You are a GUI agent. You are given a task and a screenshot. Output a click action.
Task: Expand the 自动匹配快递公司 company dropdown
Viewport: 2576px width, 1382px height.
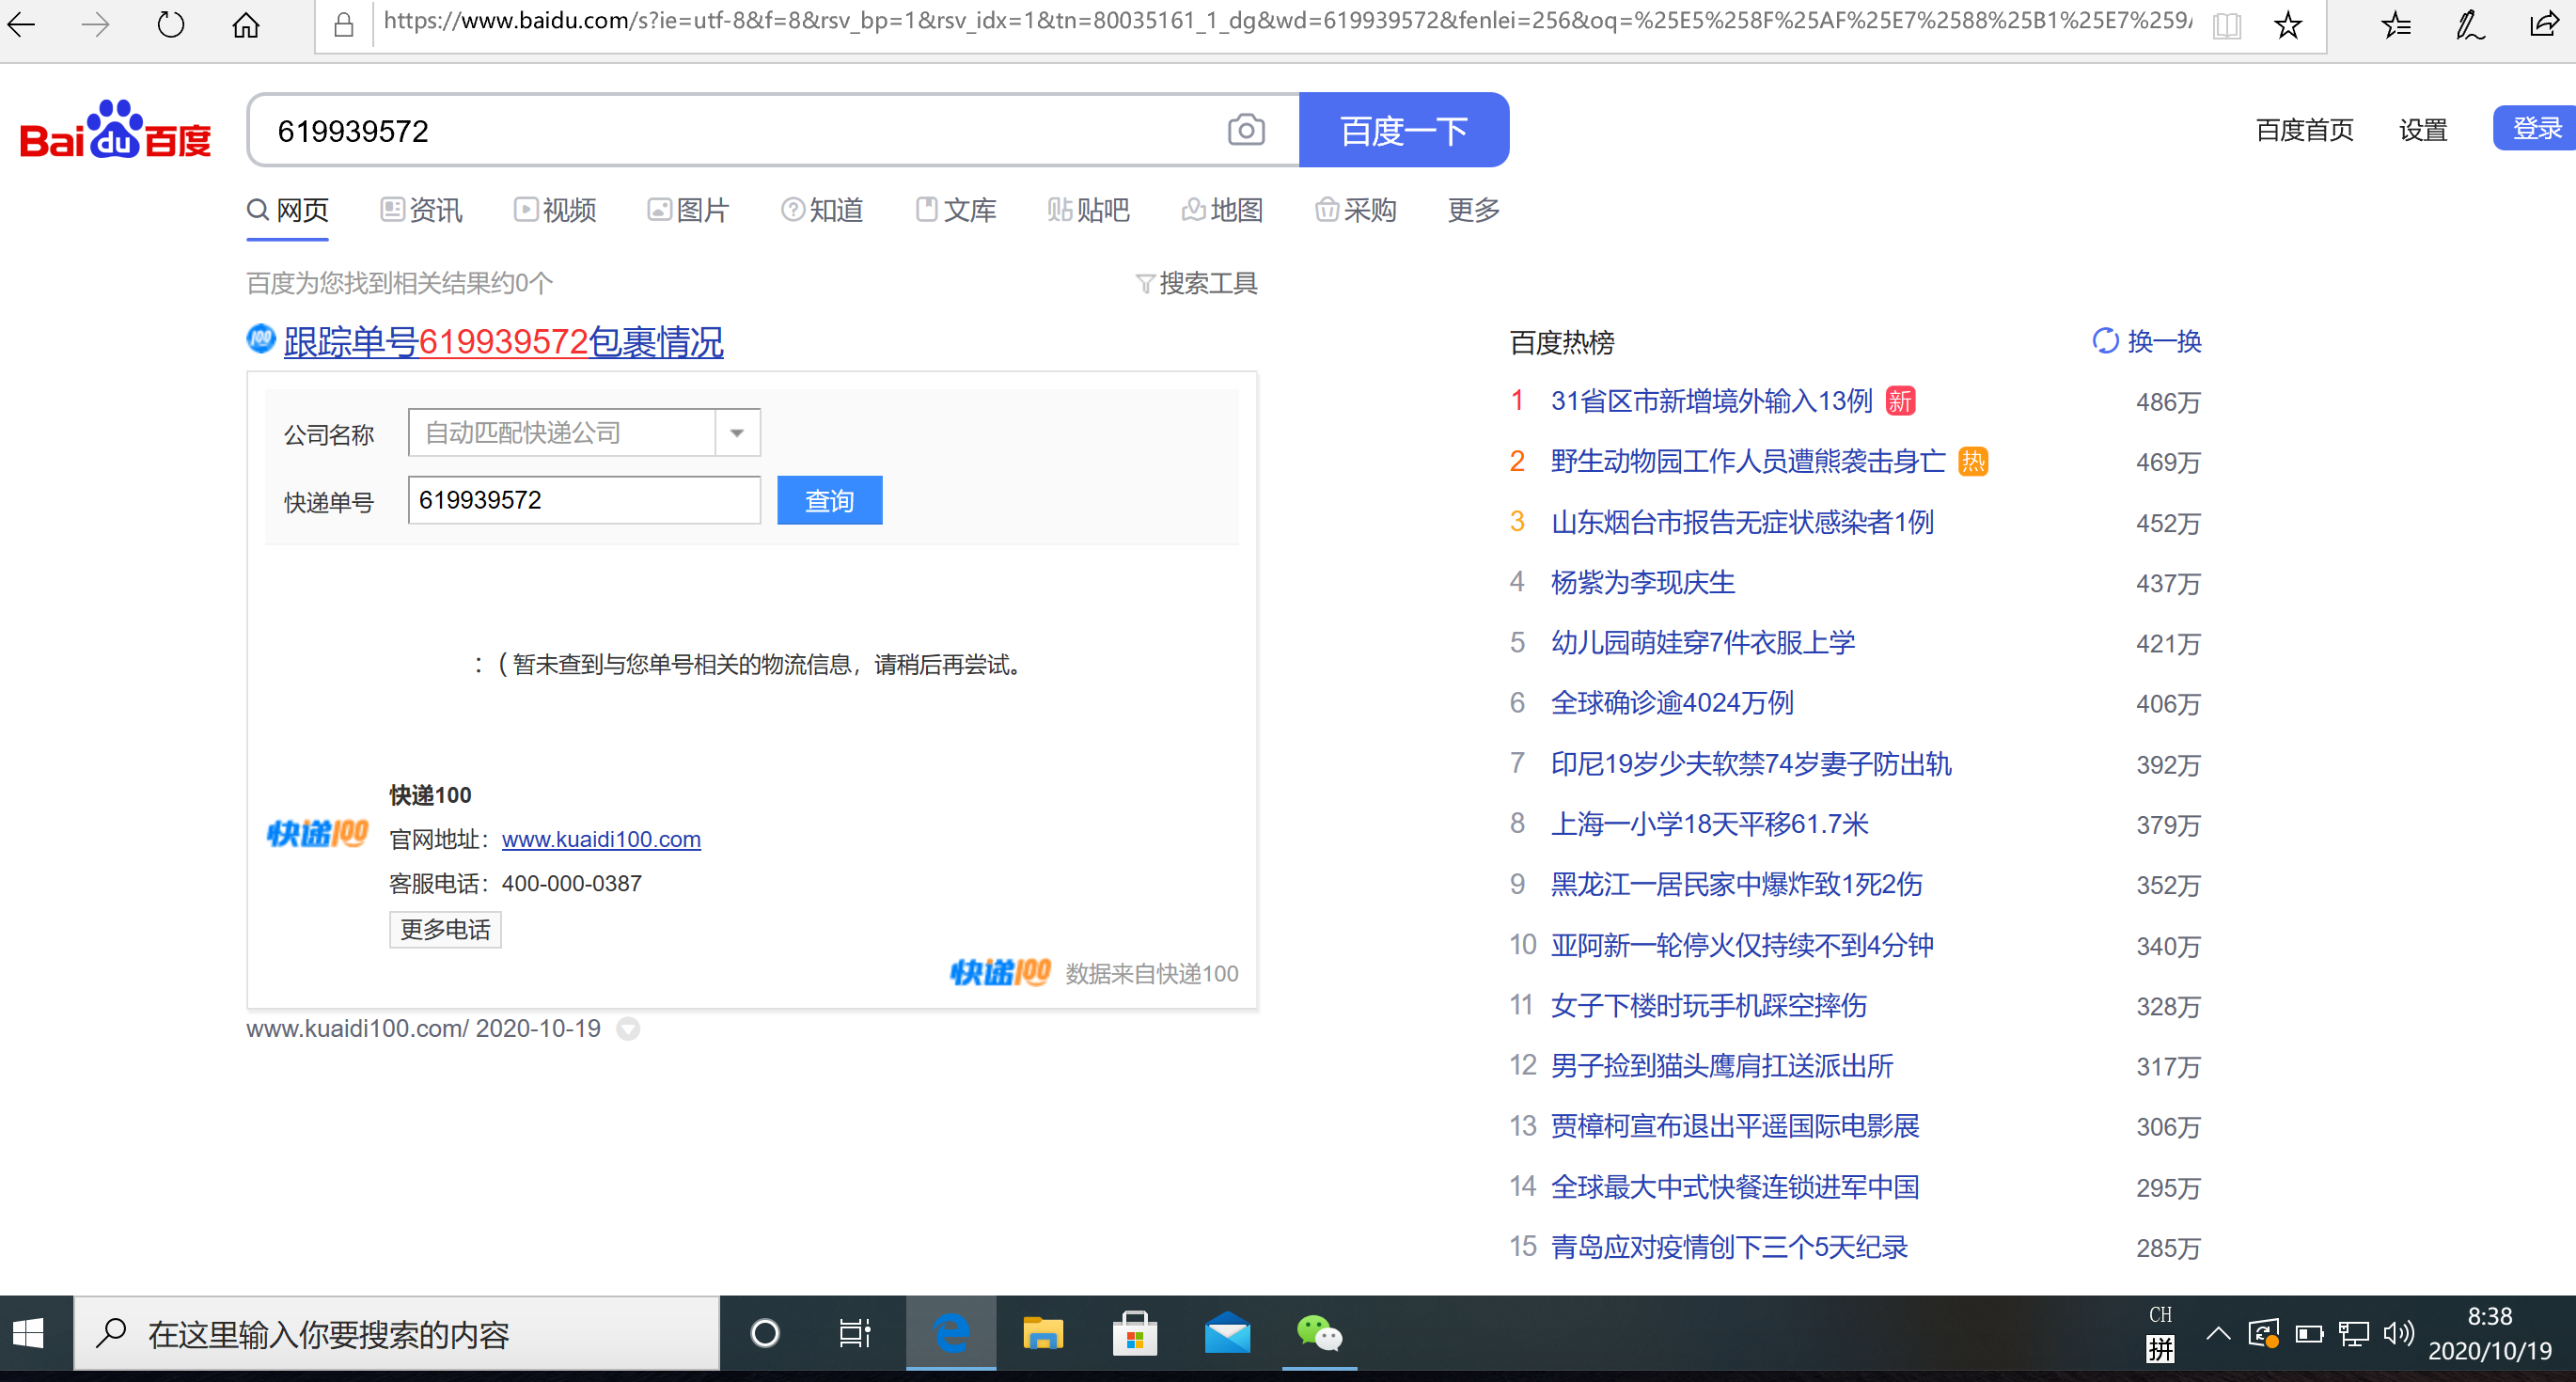point(737,433)
